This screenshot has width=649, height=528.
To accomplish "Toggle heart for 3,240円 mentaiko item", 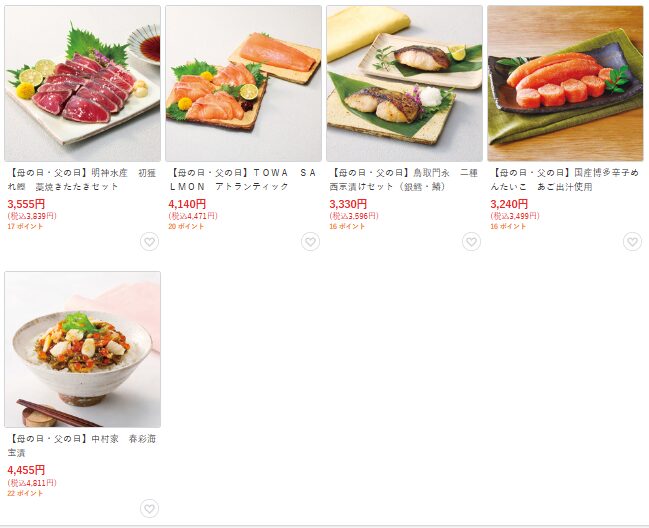I will coord(632,242).
